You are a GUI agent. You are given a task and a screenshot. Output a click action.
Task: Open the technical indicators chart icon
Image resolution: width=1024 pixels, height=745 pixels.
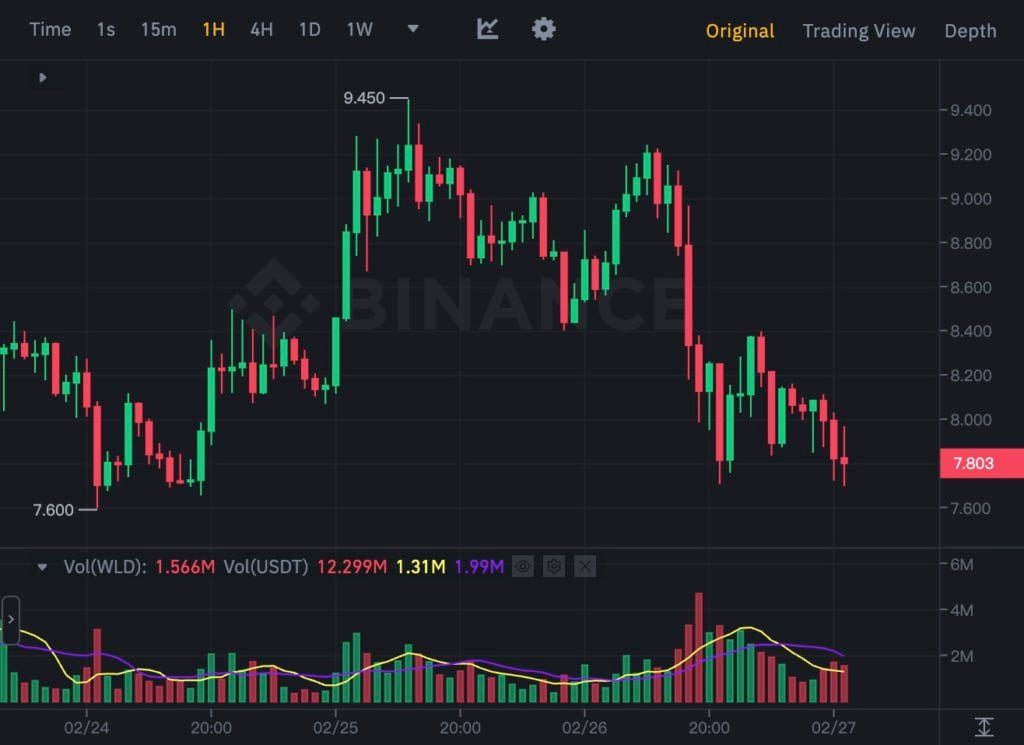coord(487,29)
